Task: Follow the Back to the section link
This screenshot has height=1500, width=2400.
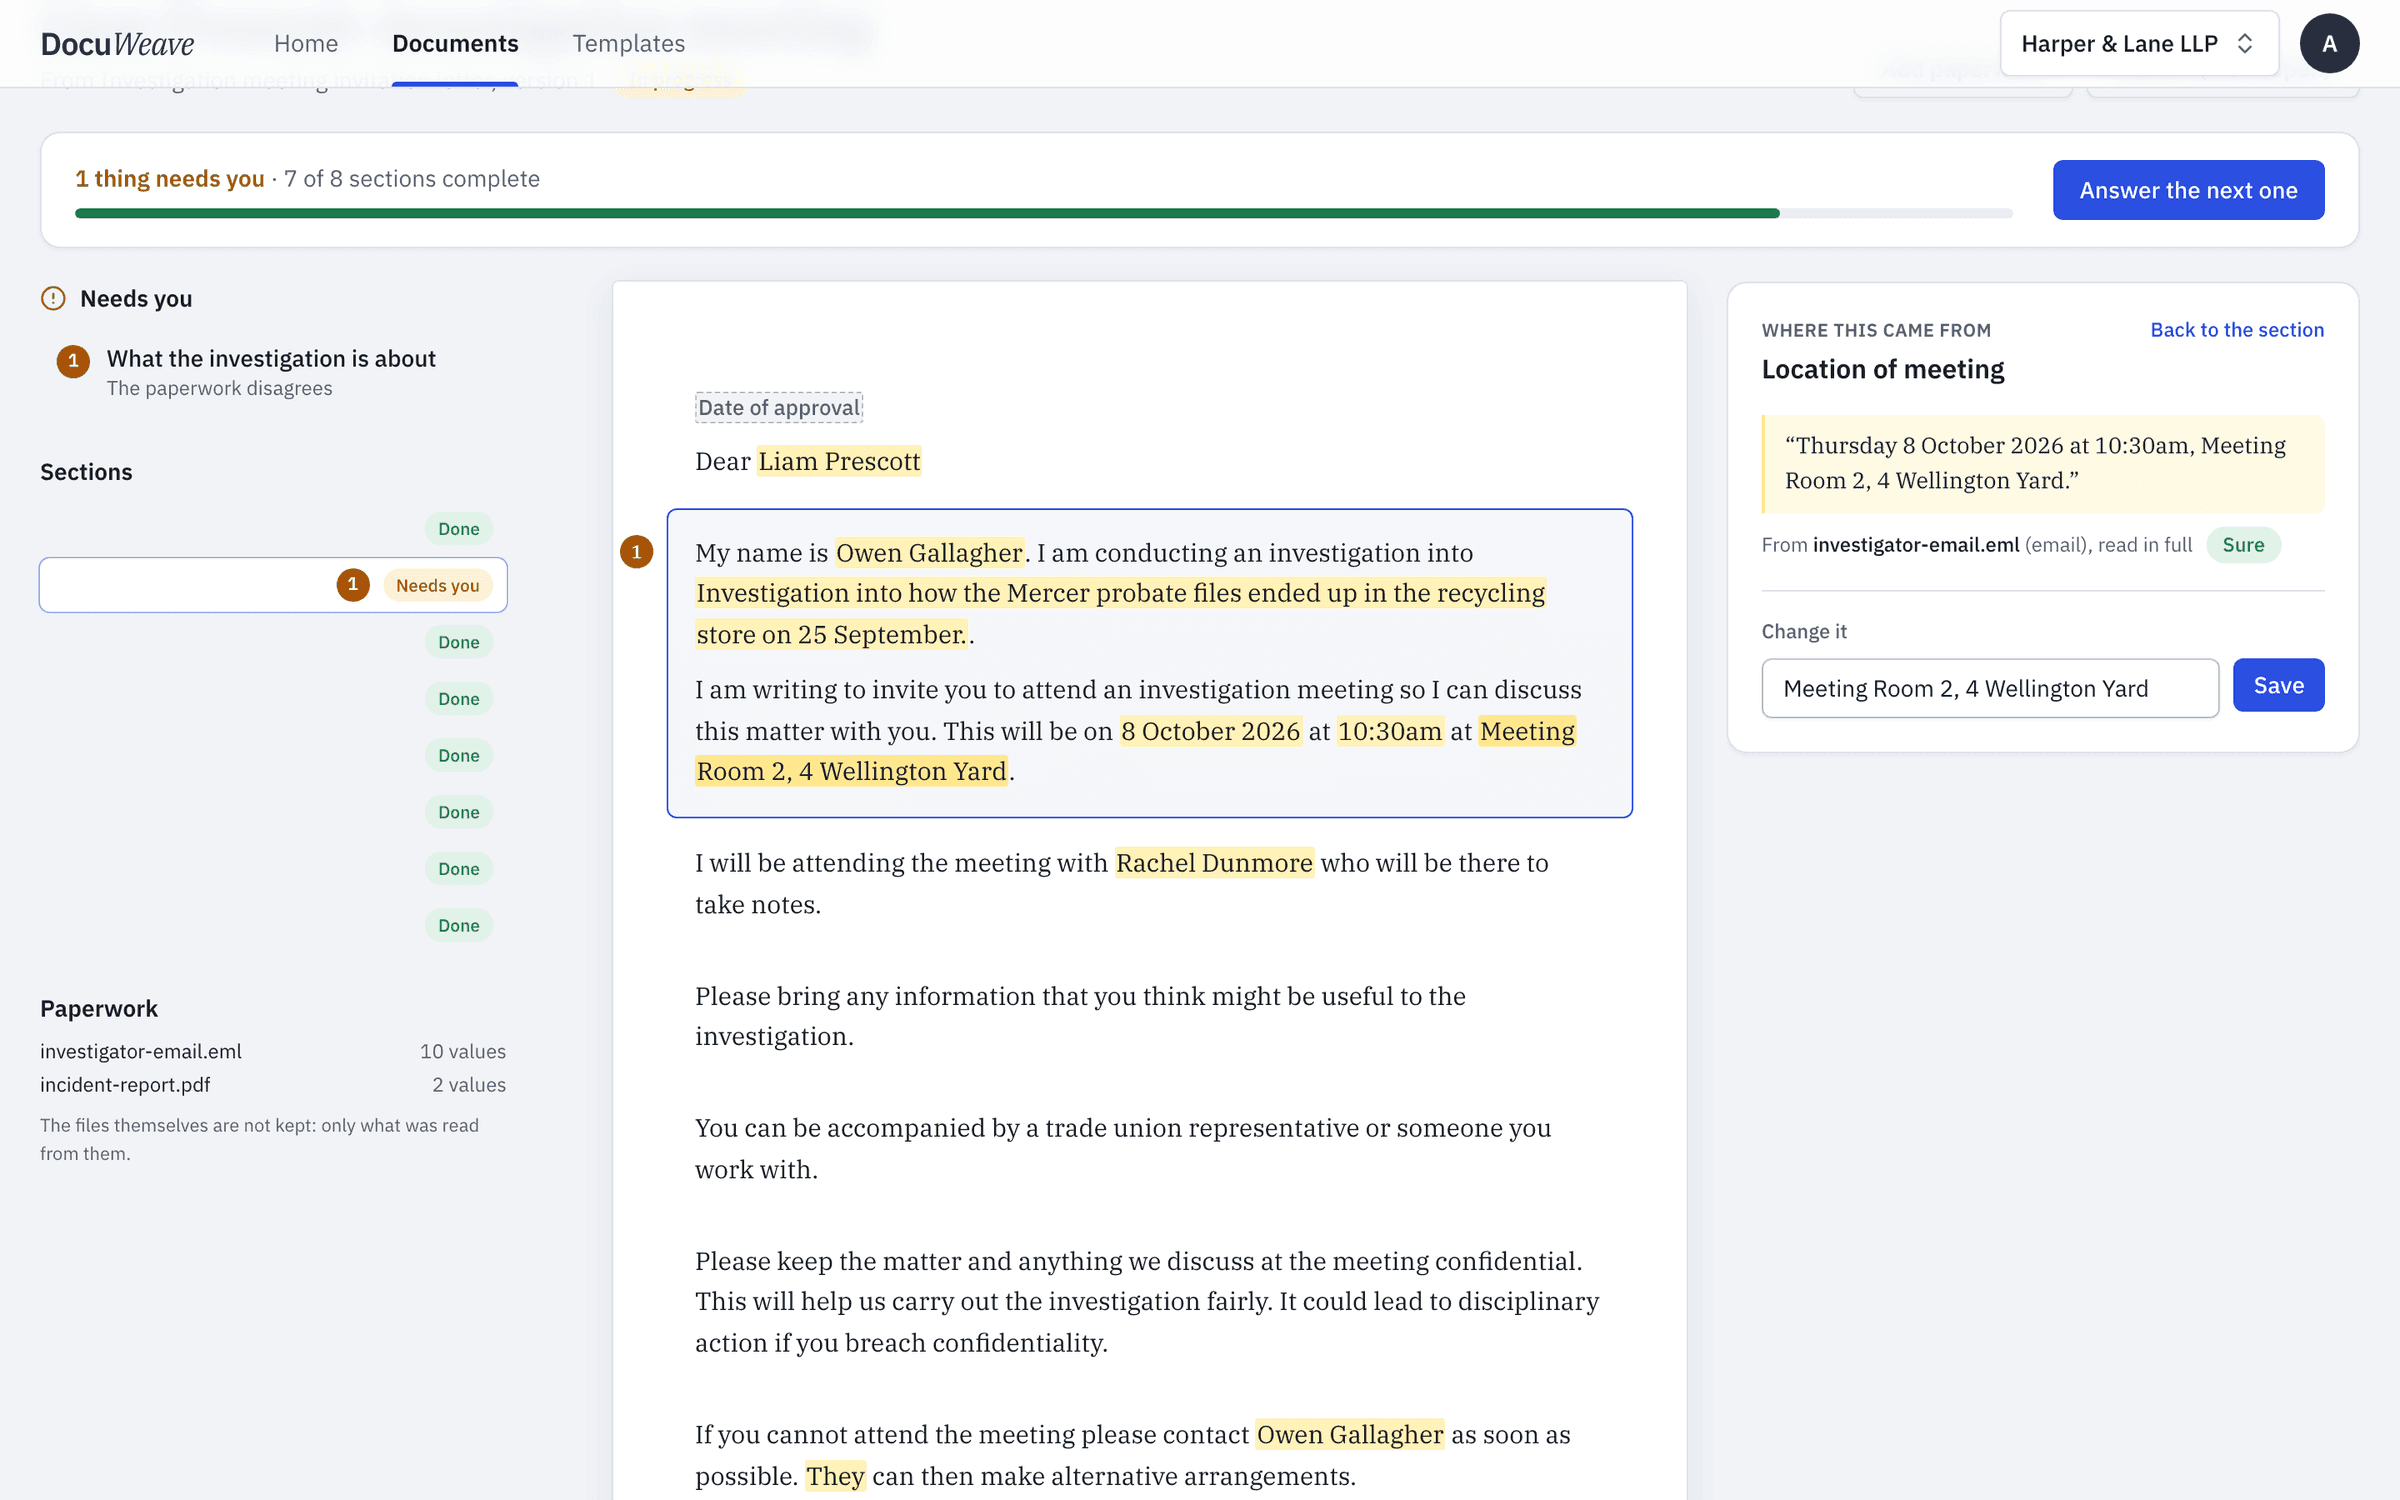Action: point(2237,330)
